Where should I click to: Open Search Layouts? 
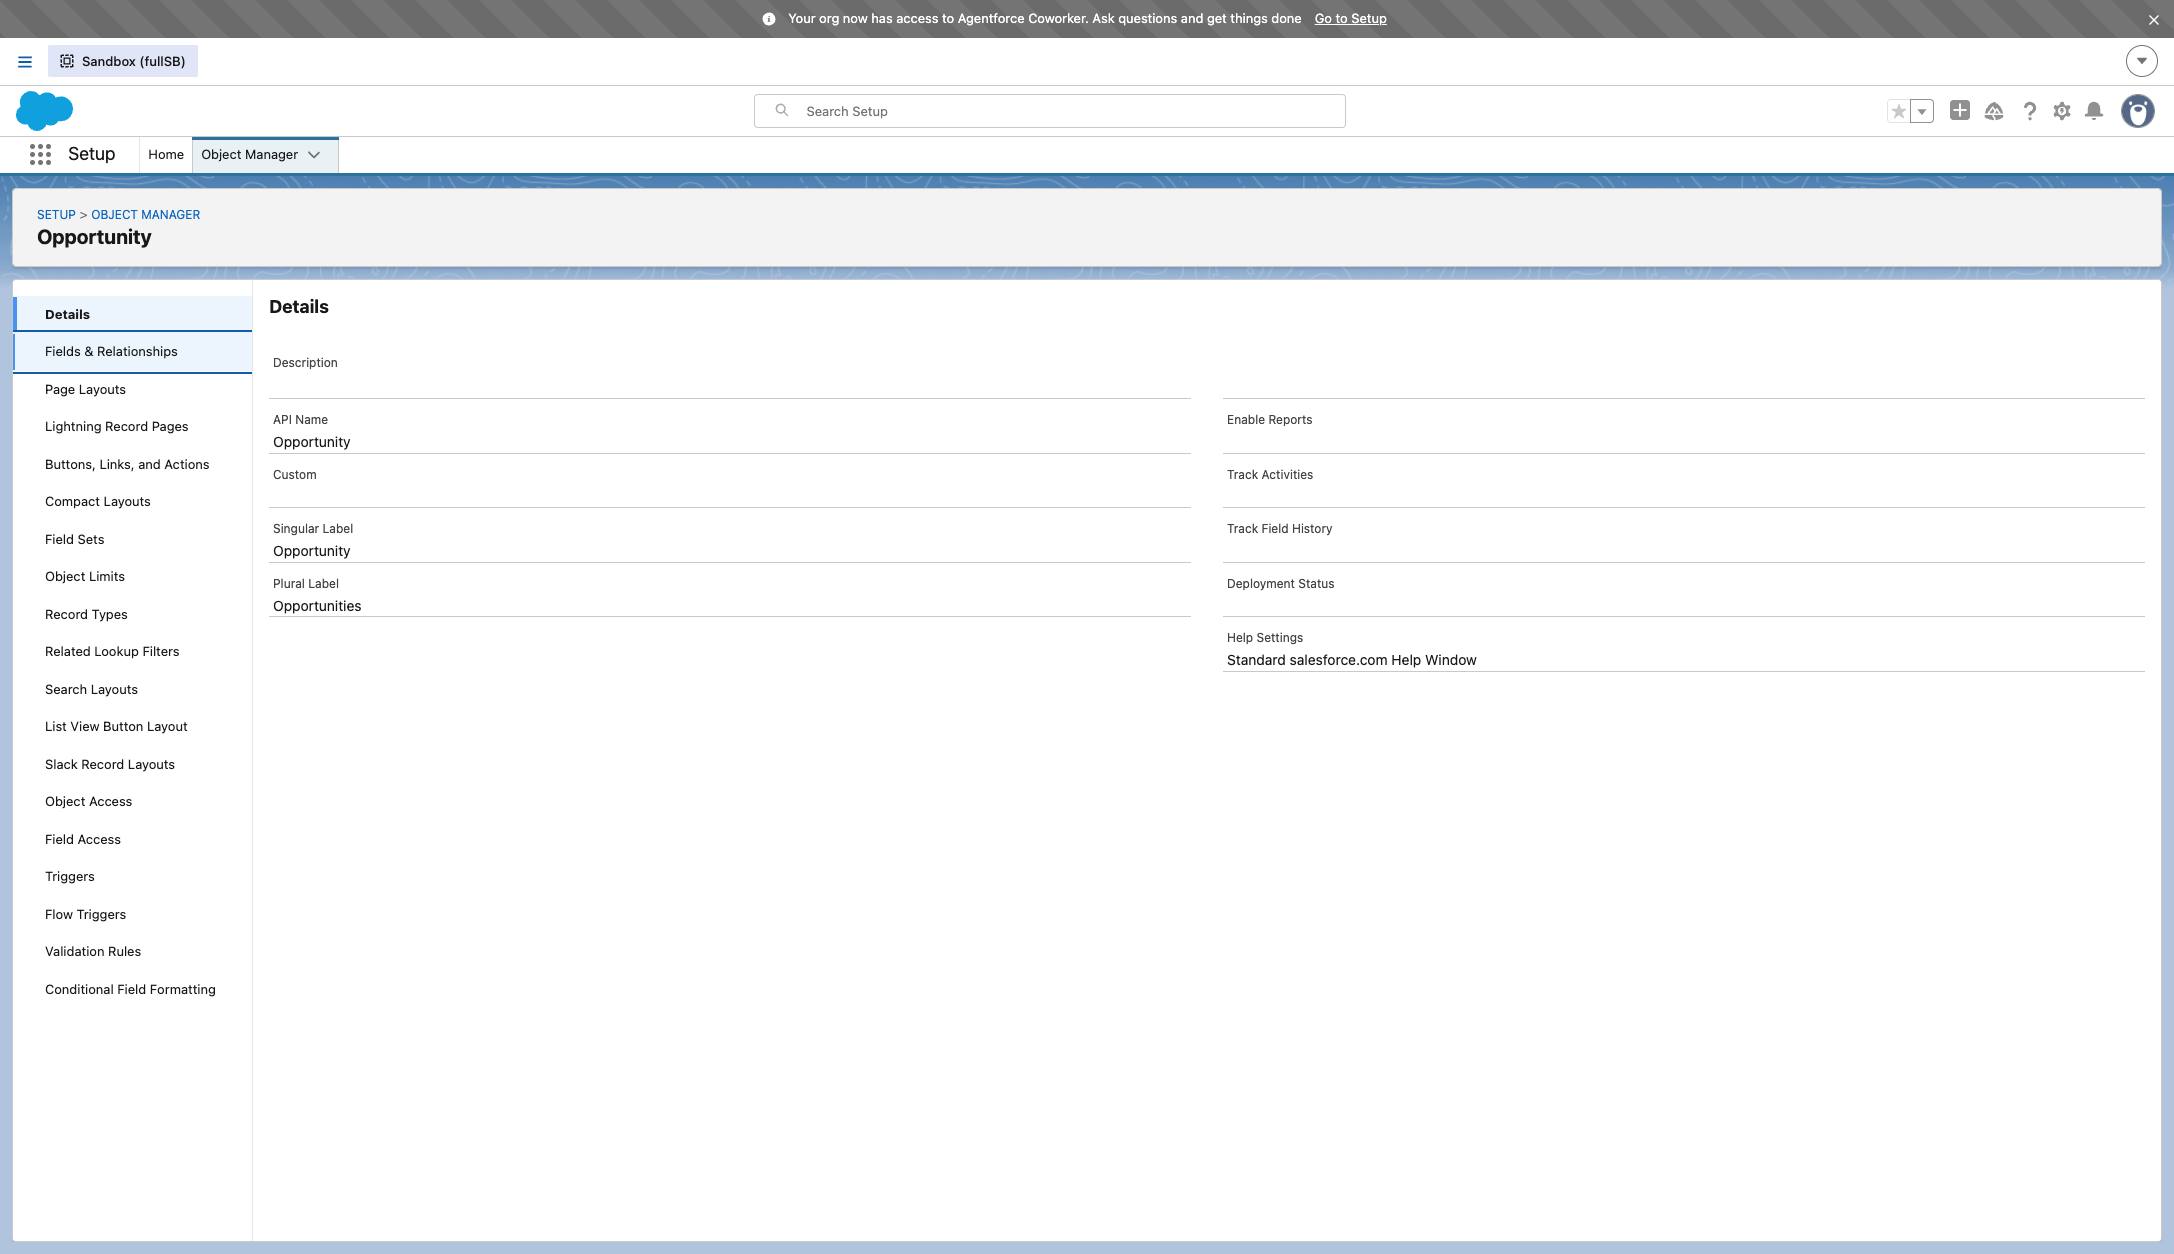coord(133,690)
